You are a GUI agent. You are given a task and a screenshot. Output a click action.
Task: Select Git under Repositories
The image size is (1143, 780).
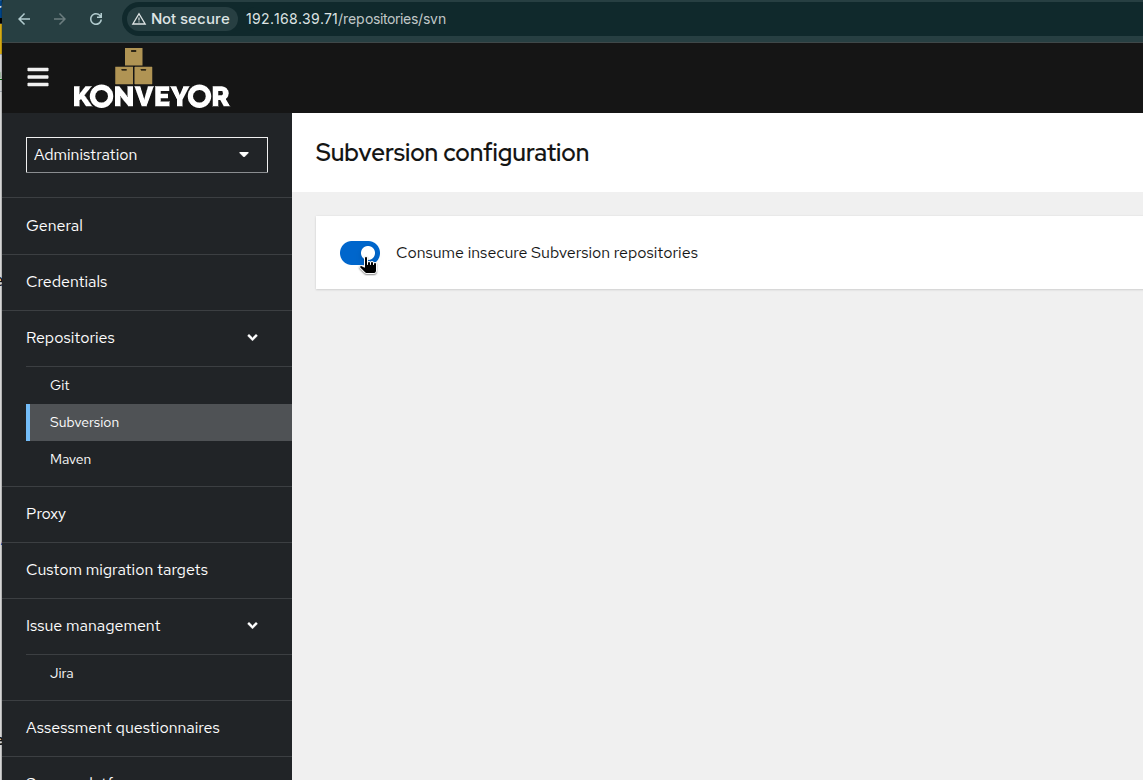[x=60, y=385]
